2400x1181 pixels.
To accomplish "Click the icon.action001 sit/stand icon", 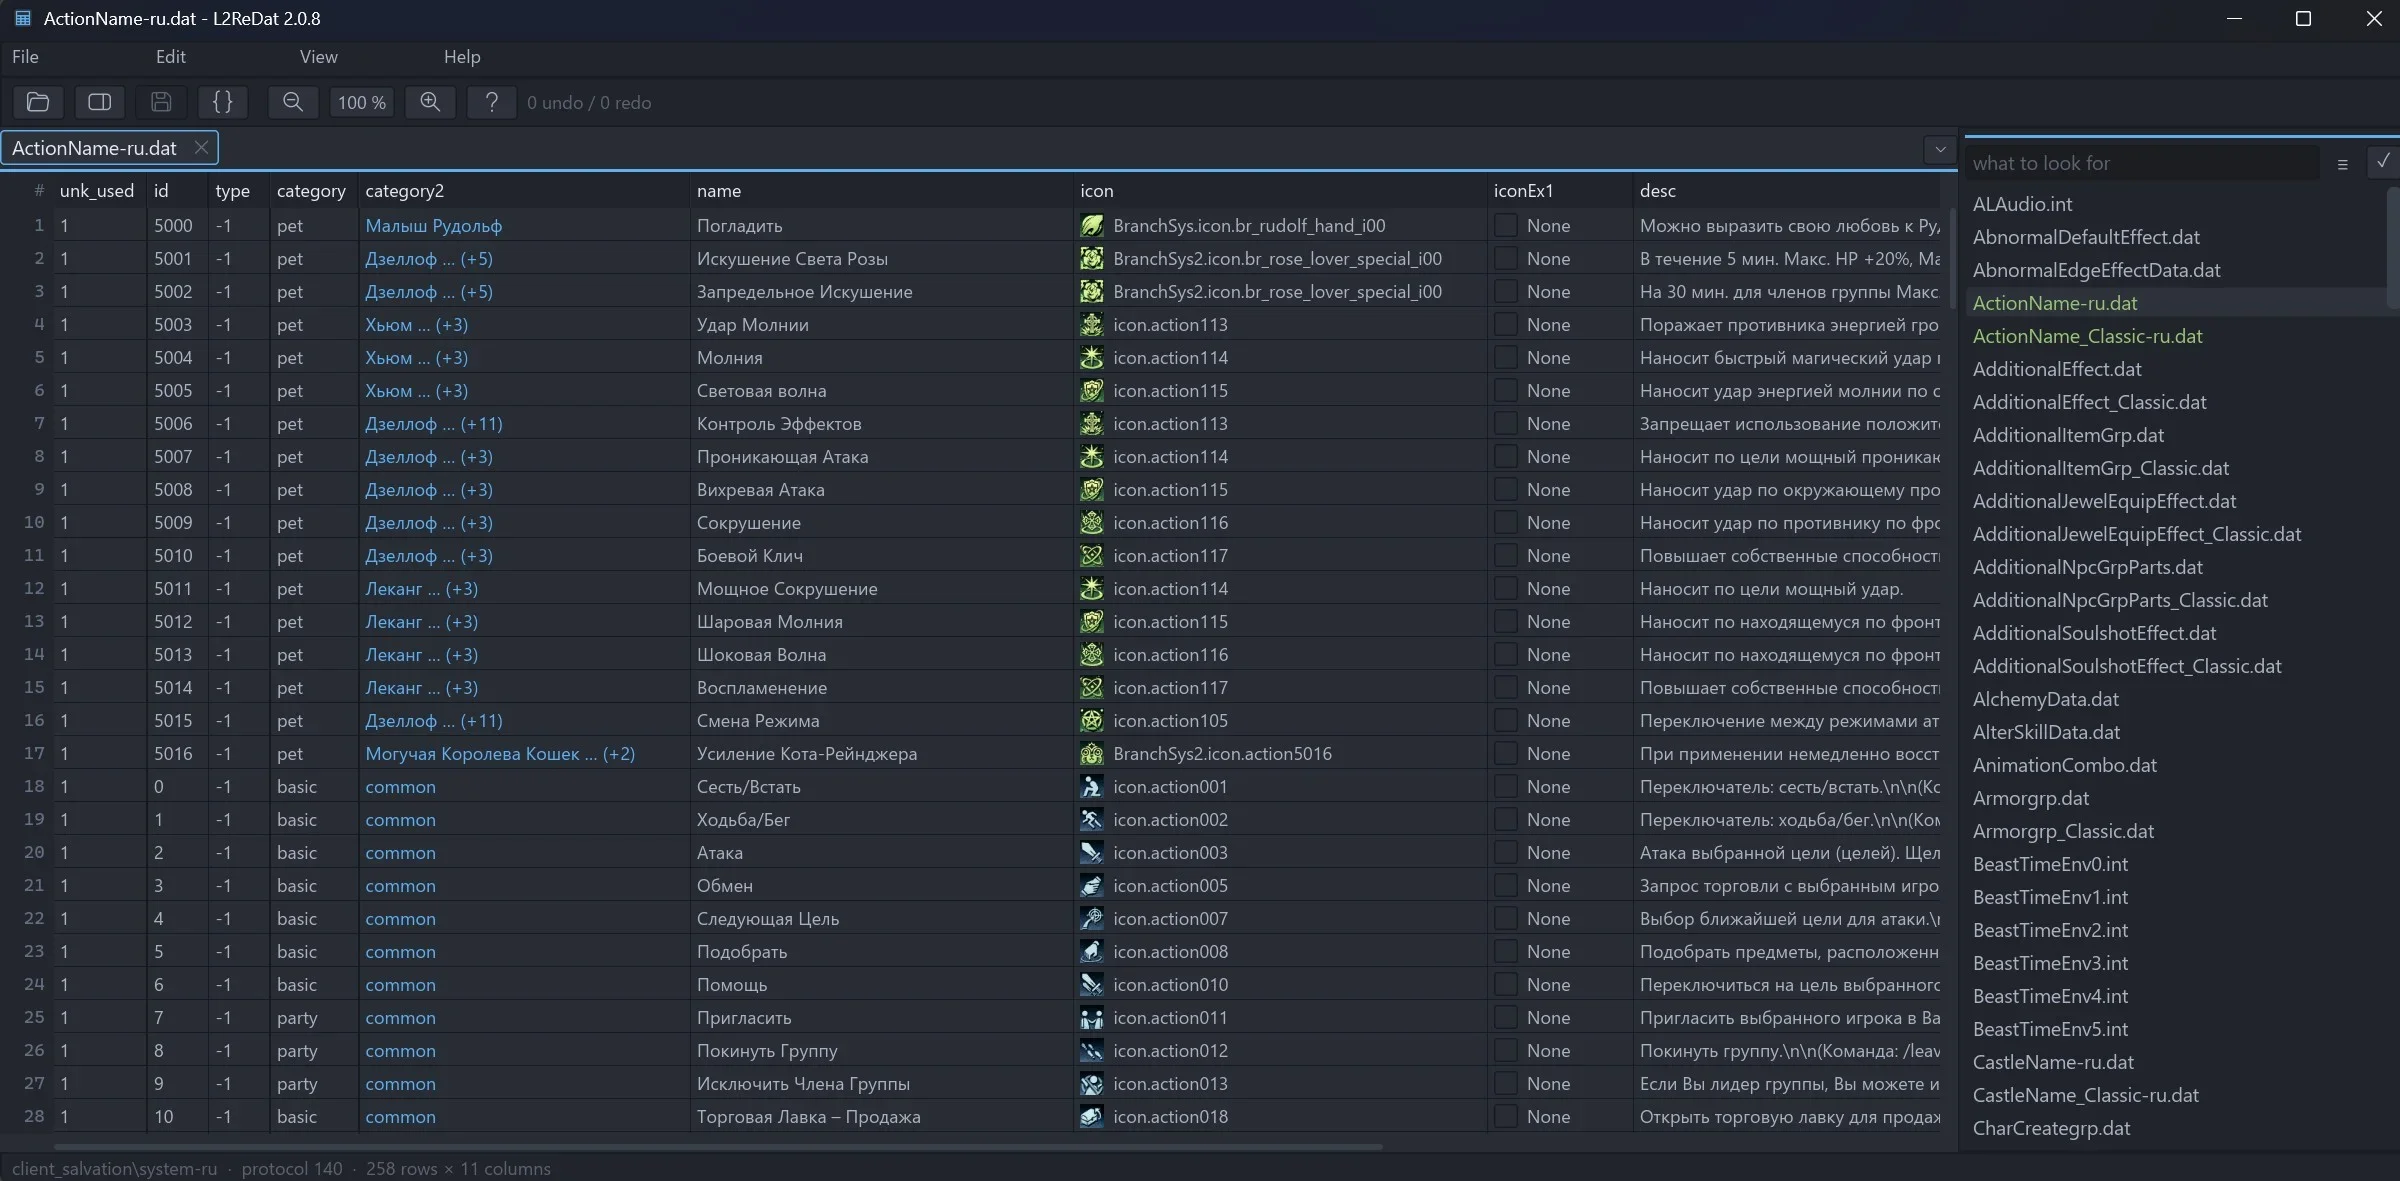I will click(1092, 787).
